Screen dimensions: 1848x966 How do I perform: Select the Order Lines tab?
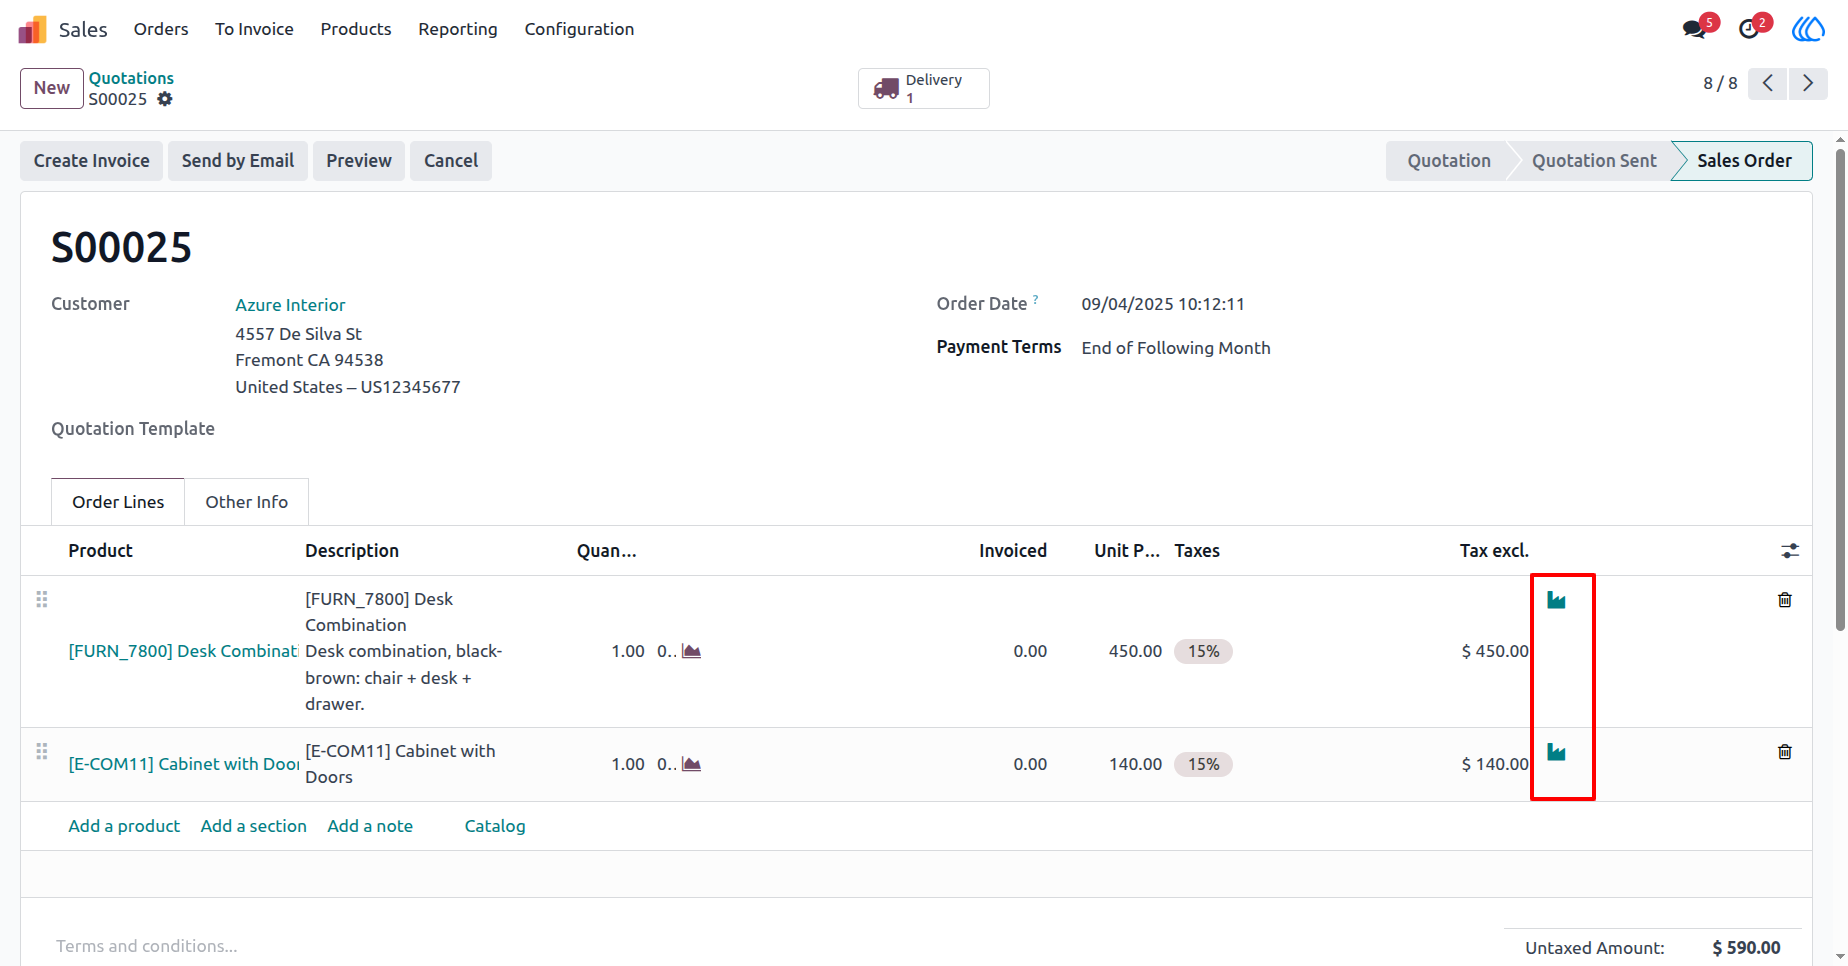click(x=118, y=502)
